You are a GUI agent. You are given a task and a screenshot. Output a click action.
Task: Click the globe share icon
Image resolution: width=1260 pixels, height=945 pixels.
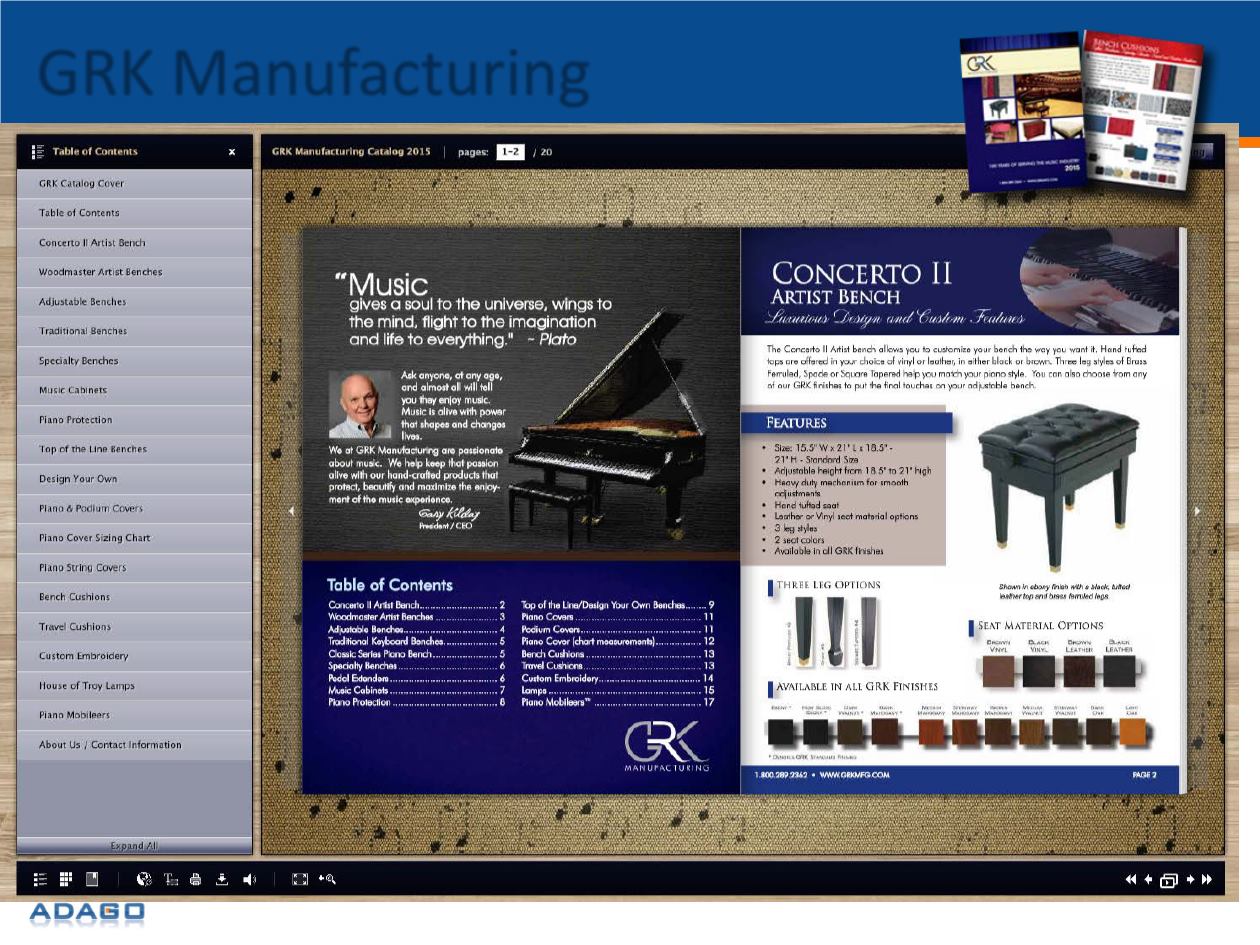pyautogui.click(x=144, y=879)
